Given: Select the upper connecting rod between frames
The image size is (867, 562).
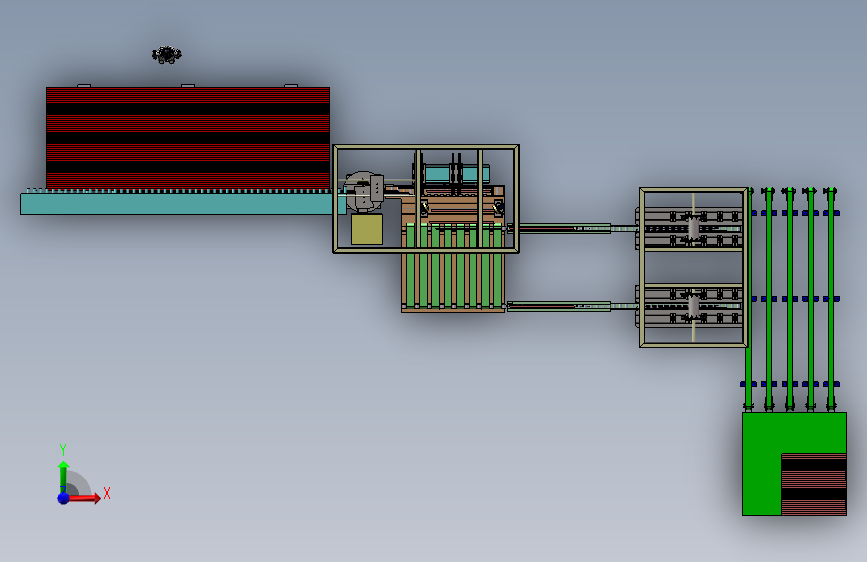Looking at the screenshot, I should 571,228.
